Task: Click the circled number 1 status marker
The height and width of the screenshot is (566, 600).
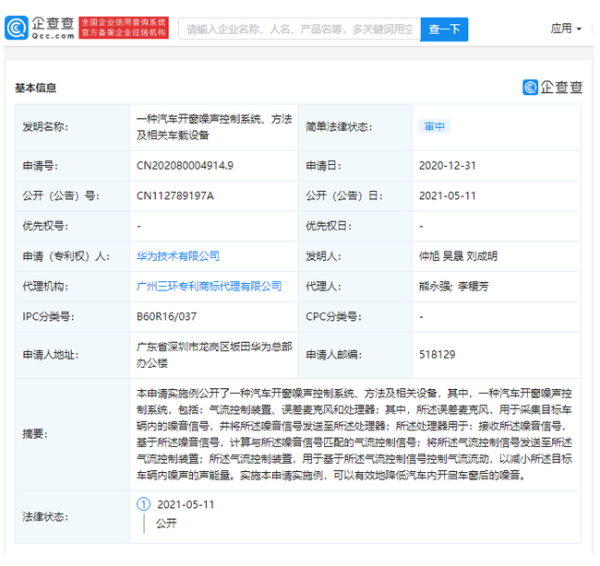Action: pyautogui.click(x=143, y=504)
